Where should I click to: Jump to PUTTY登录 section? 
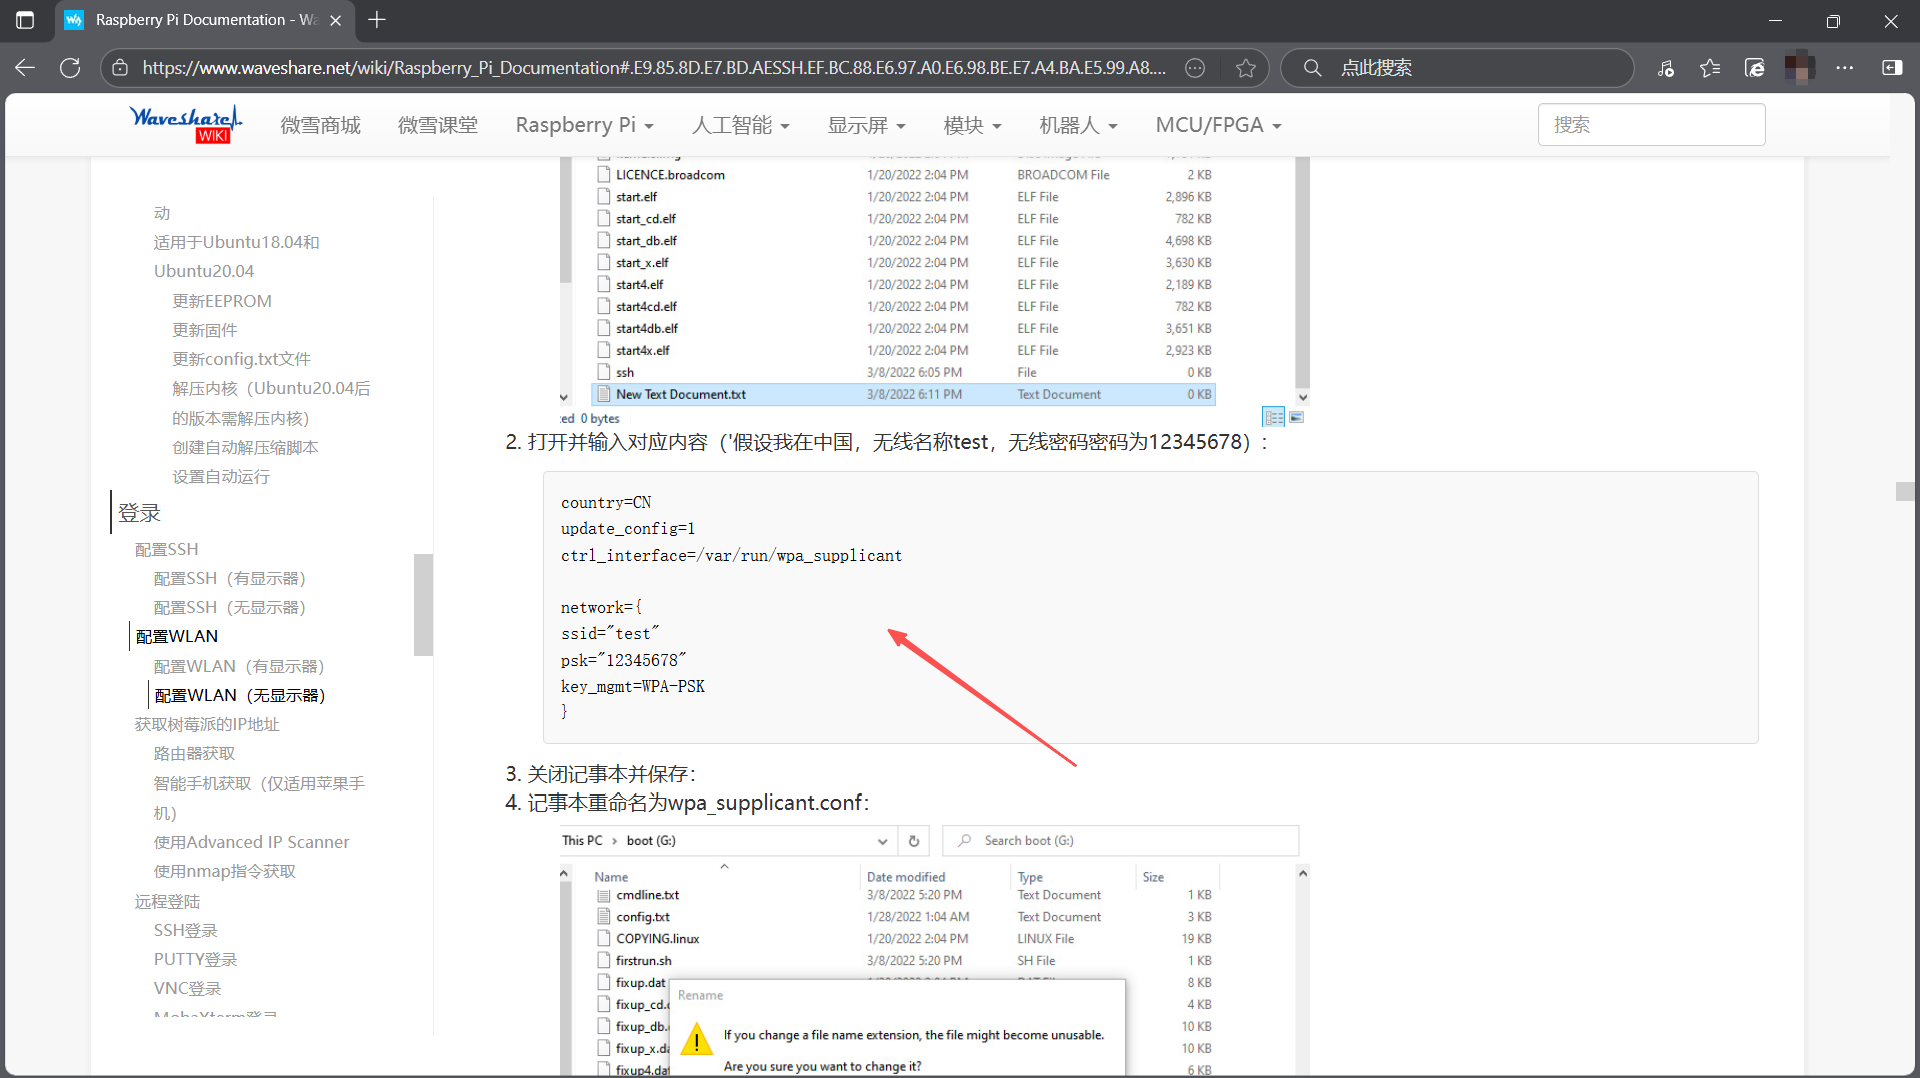(x=195, y=959)
